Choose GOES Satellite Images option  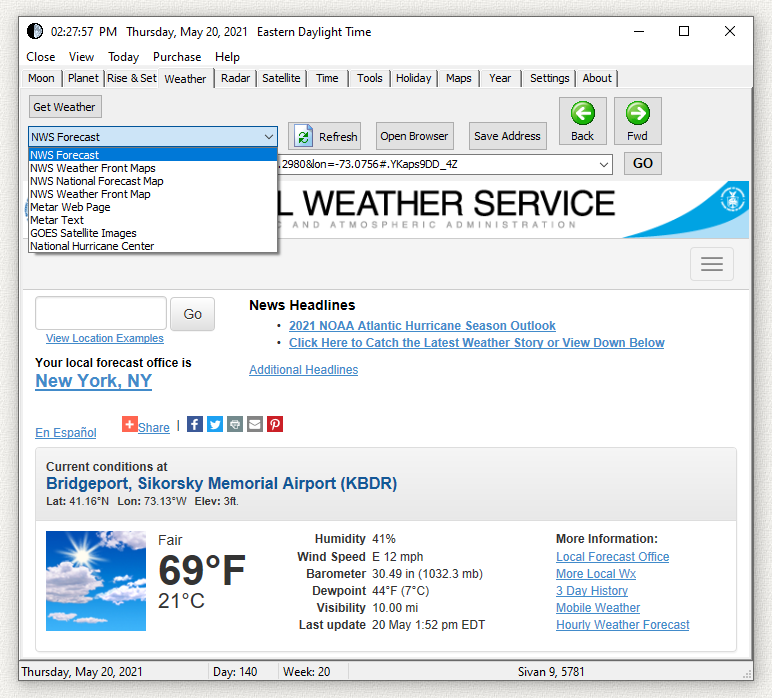point(153,233)
